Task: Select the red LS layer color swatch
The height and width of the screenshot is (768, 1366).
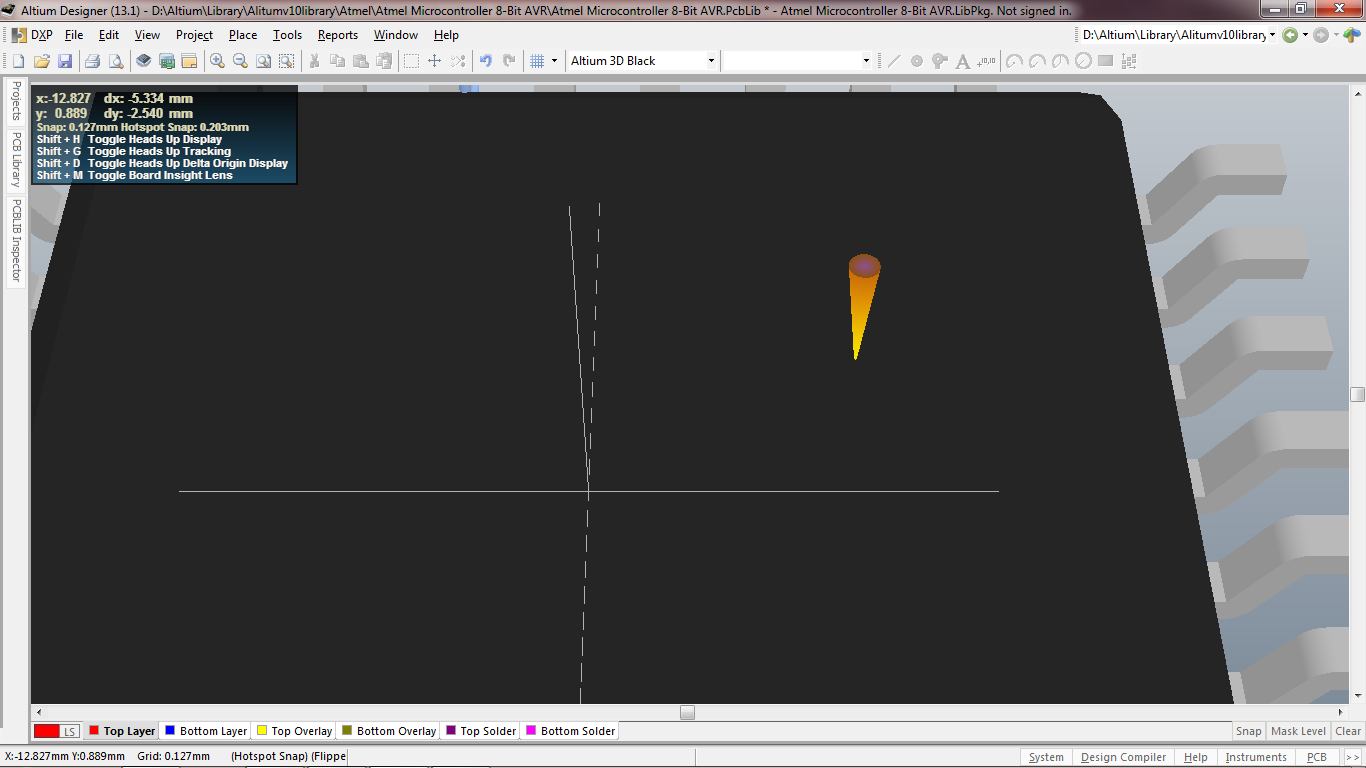Action: tap(48, 731)
